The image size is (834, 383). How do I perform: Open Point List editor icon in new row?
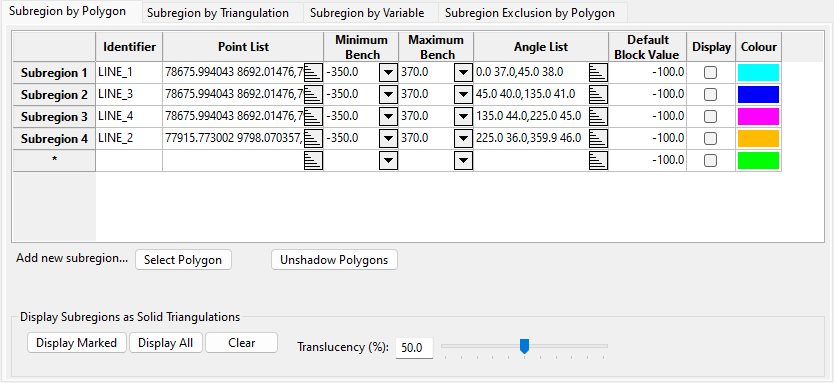pyautogui.click(x=313, y=160)
